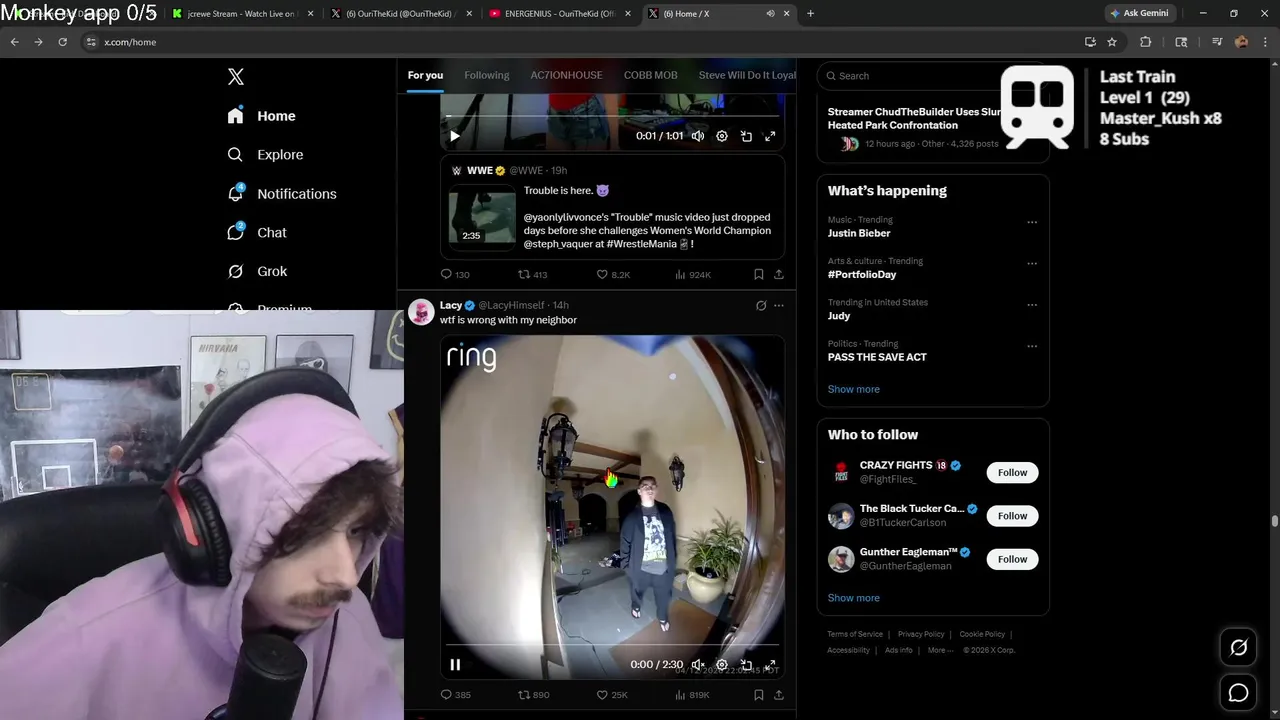Open the X logo home link
This screenshot has height=720, width=1280.
pos(236,77)
